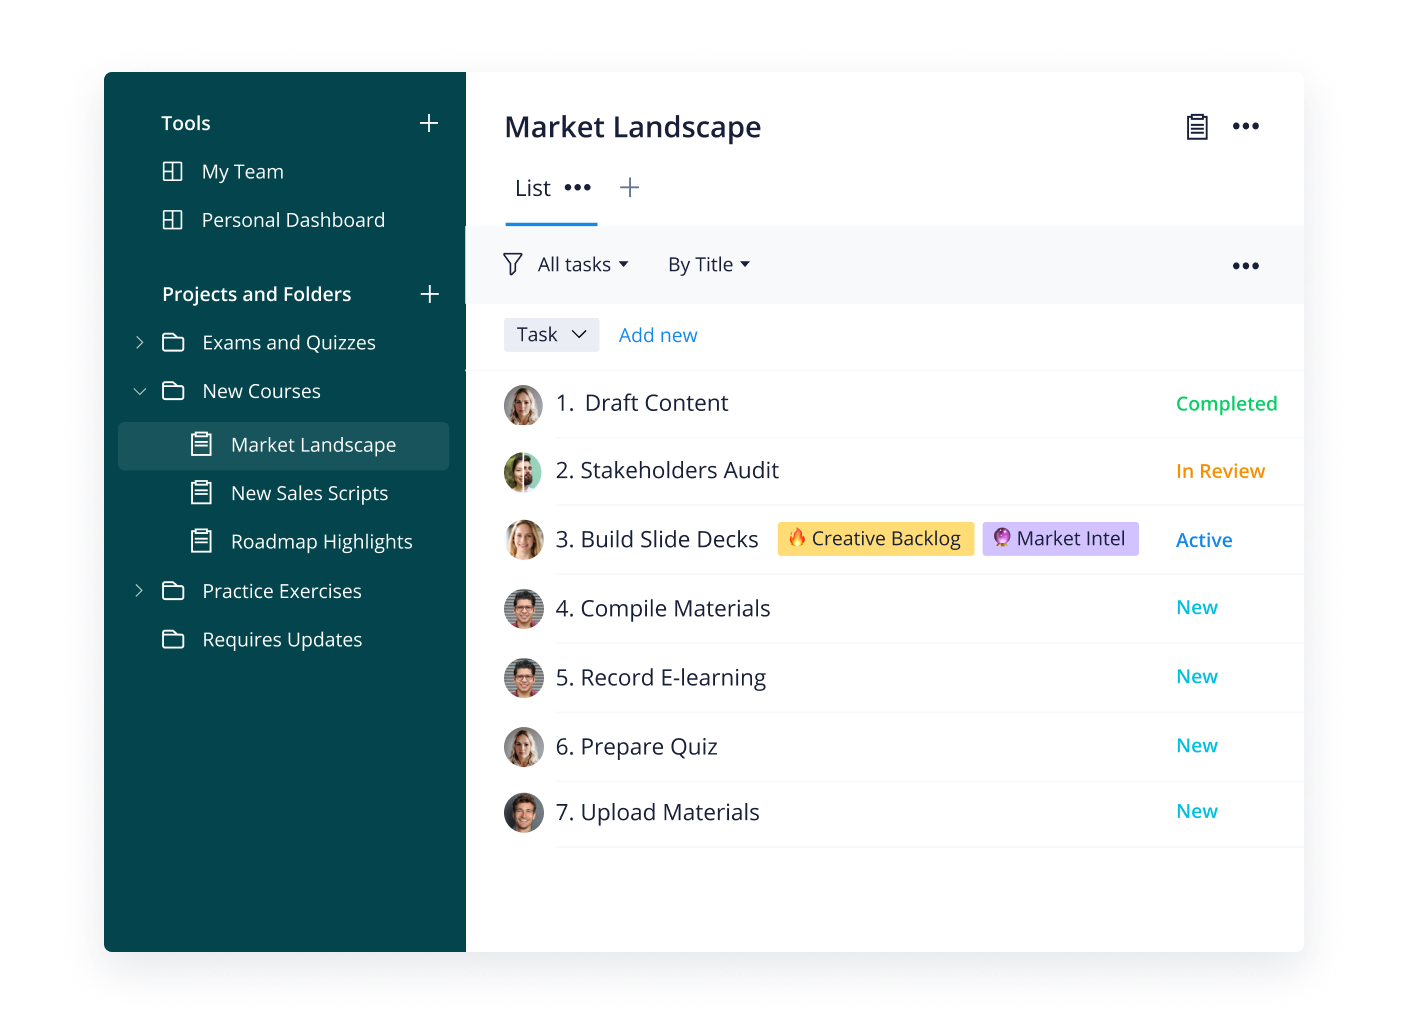Click the funnel filter icon
This screenshot has height=1024, width=1408.
513,264
